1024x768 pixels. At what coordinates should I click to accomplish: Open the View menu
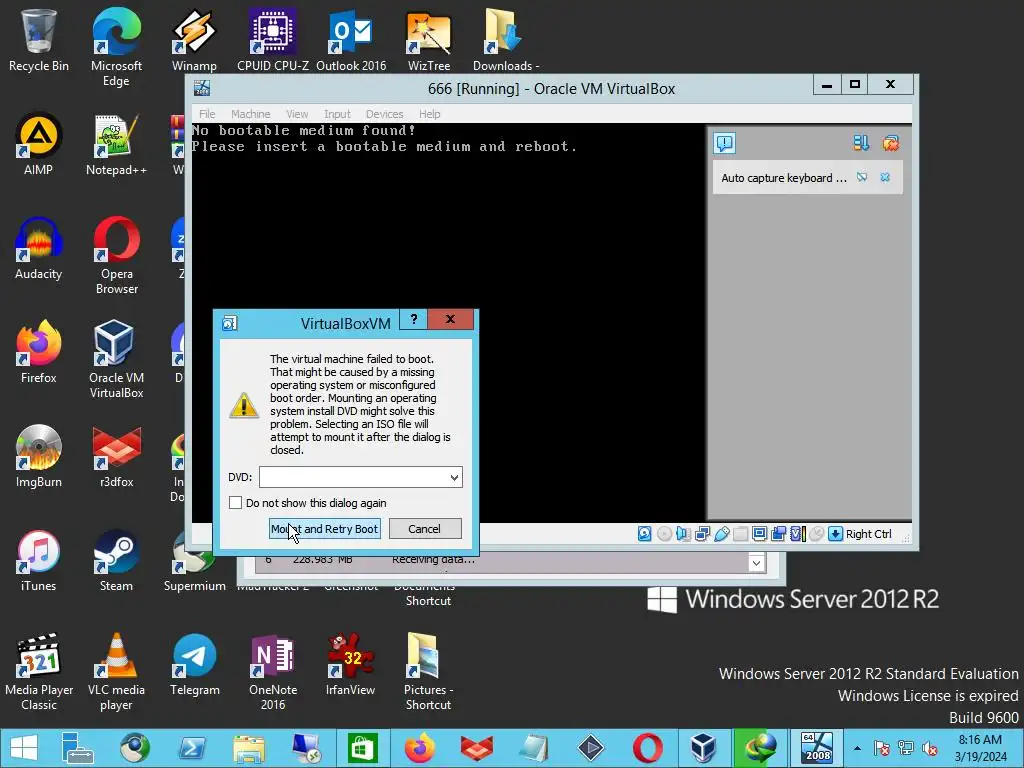click(x=297, y=114)
